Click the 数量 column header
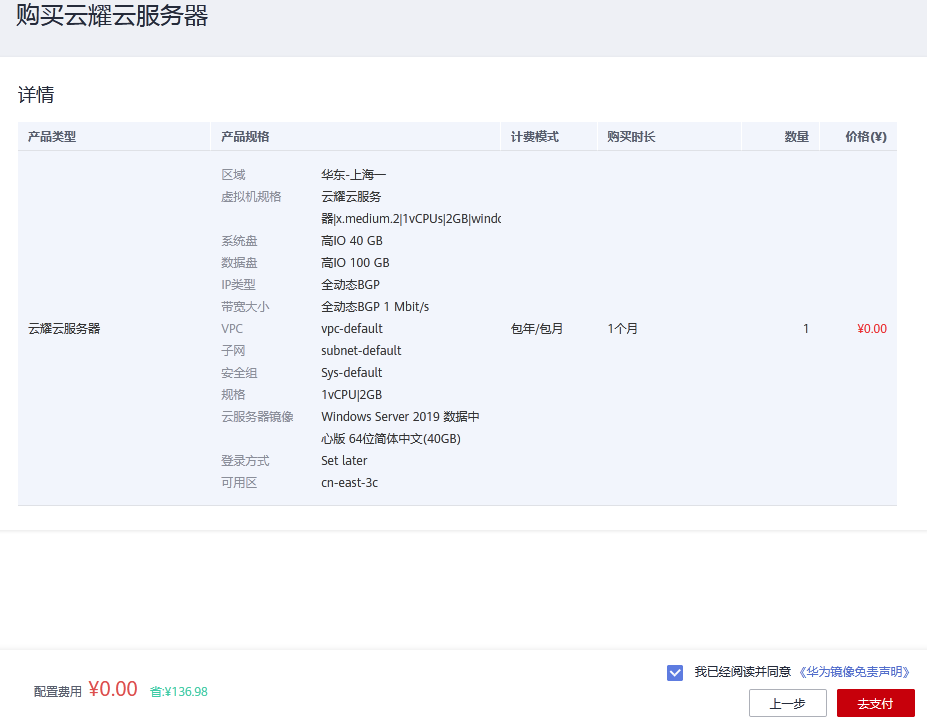The height and width of the screenshot is (721, 927). point(796,137)
